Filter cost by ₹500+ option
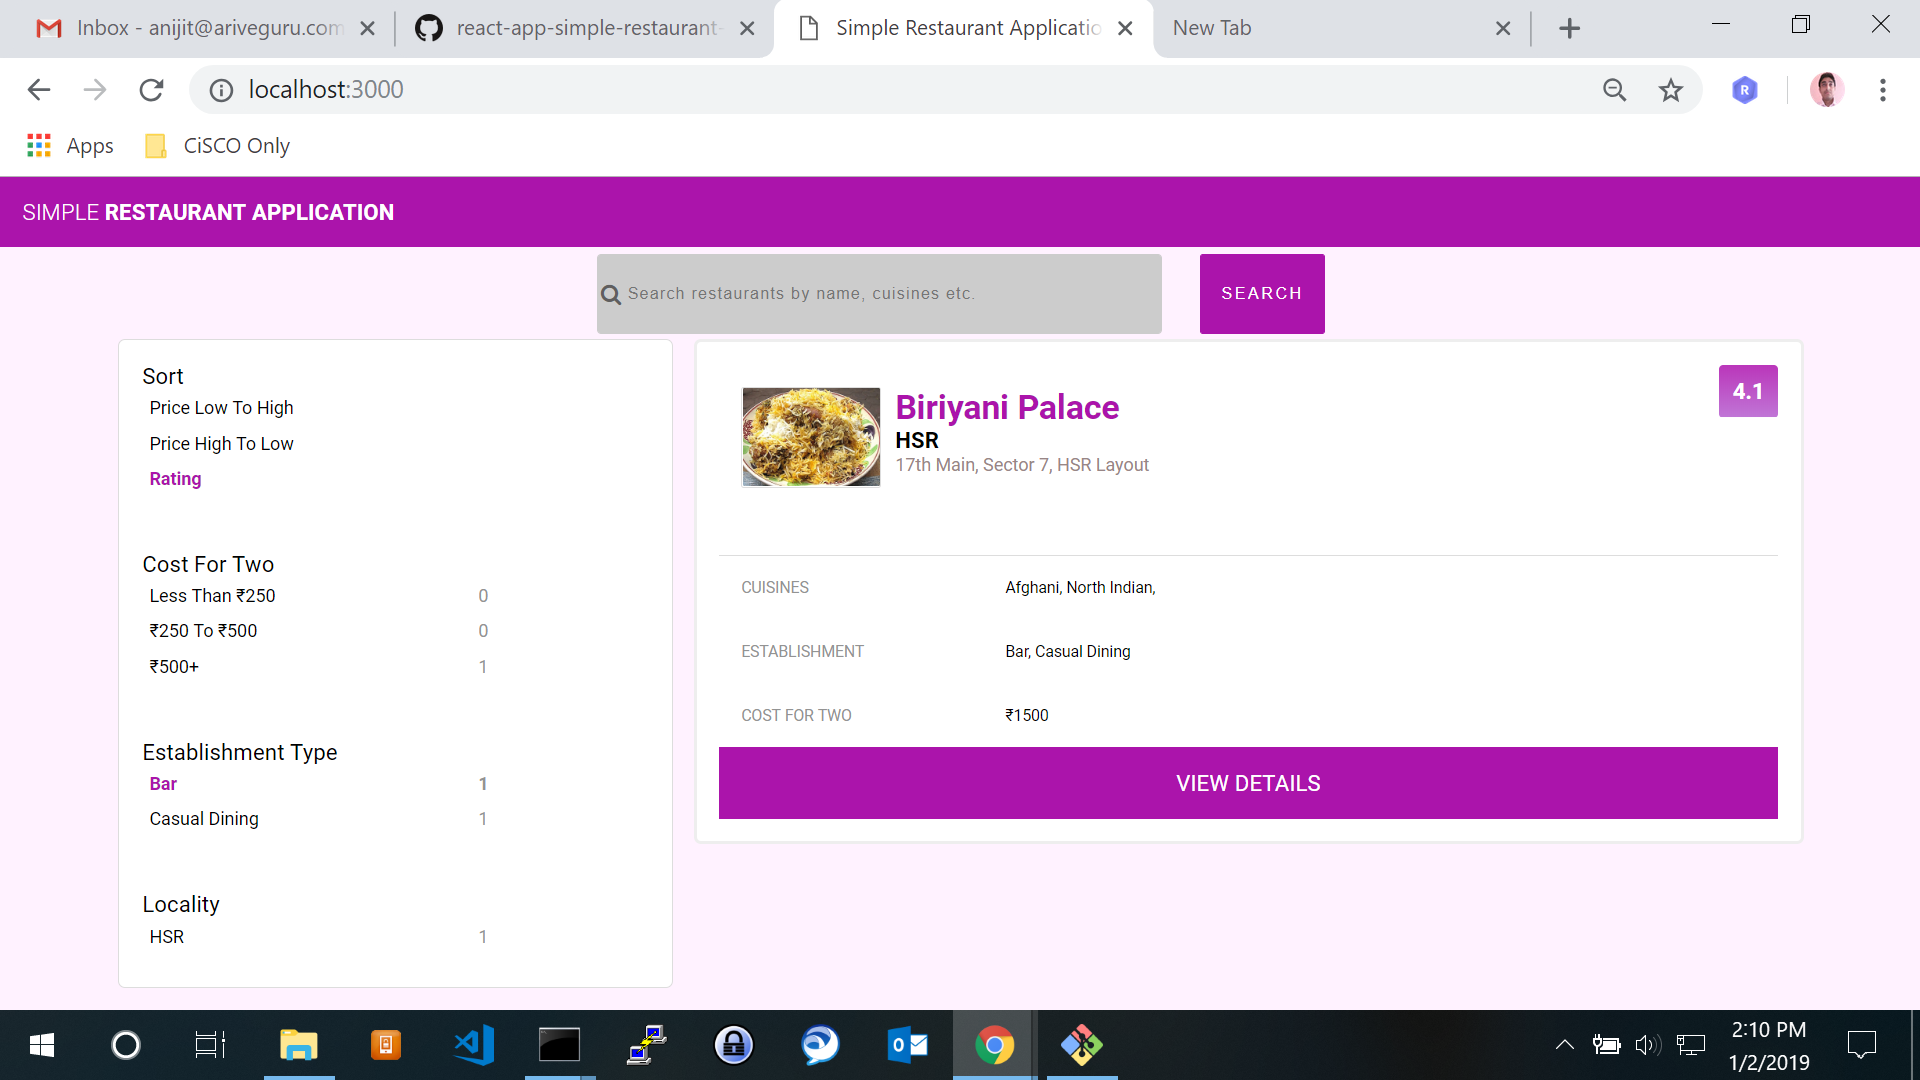Viewport: 1920px width, 1080px height. 174,667
